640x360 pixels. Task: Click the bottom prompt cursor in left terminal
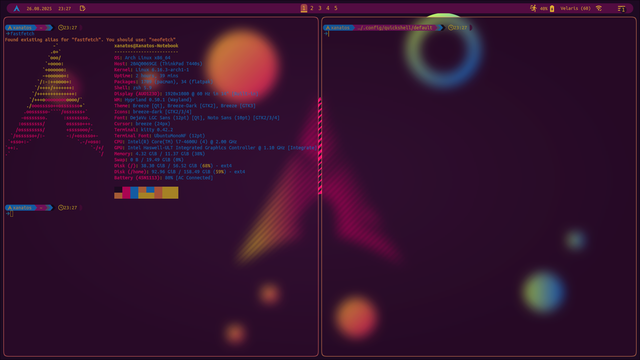point(11,214)
